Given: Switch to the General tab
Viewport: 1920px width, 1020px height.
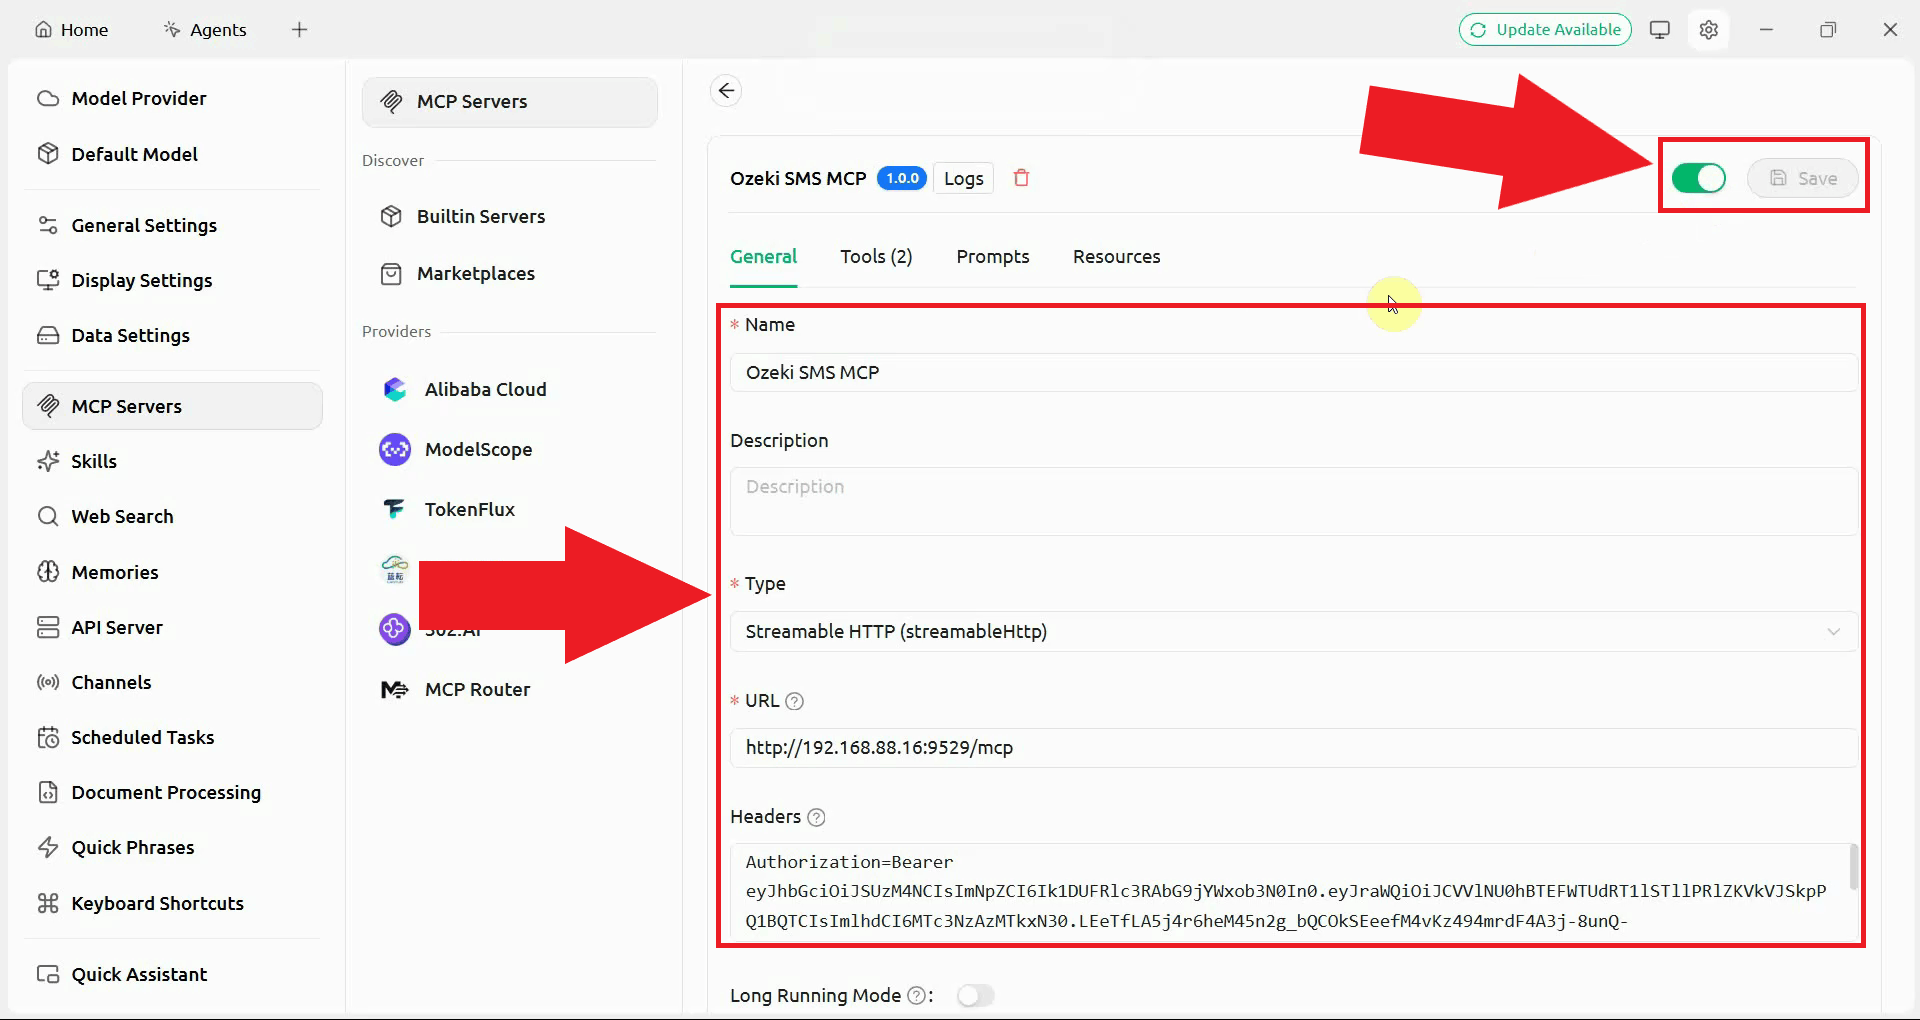Looking at the screenshot, I should 763,257.
